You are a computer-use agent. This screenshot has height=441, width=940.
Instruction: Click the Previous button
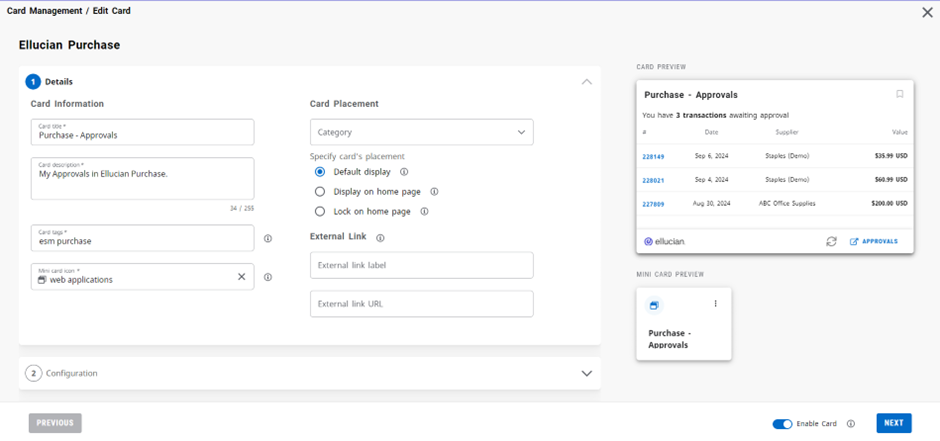pos(55,423)
